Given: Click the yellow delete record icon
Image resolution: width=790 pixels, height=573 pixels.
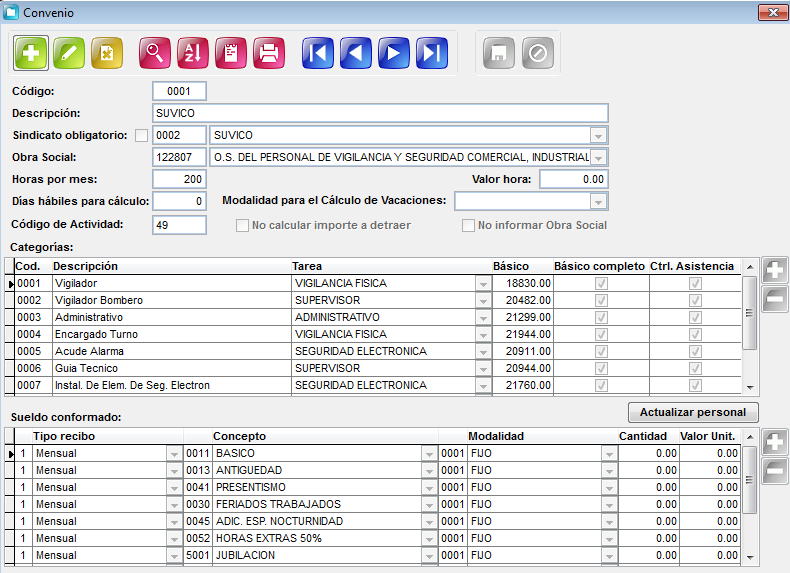Looking at the screenshot, I should point(107,53).
